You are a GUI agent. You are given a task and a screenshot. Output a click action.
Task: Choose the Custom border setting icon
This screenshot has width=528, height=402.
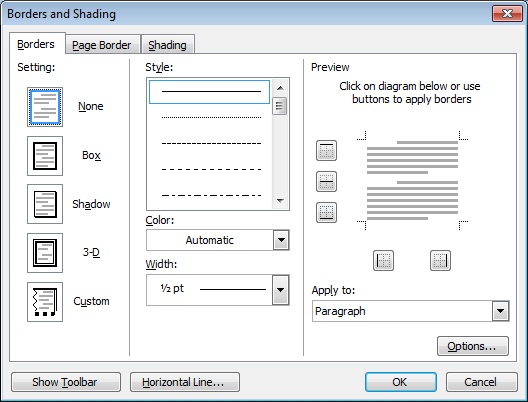[45, 302]
